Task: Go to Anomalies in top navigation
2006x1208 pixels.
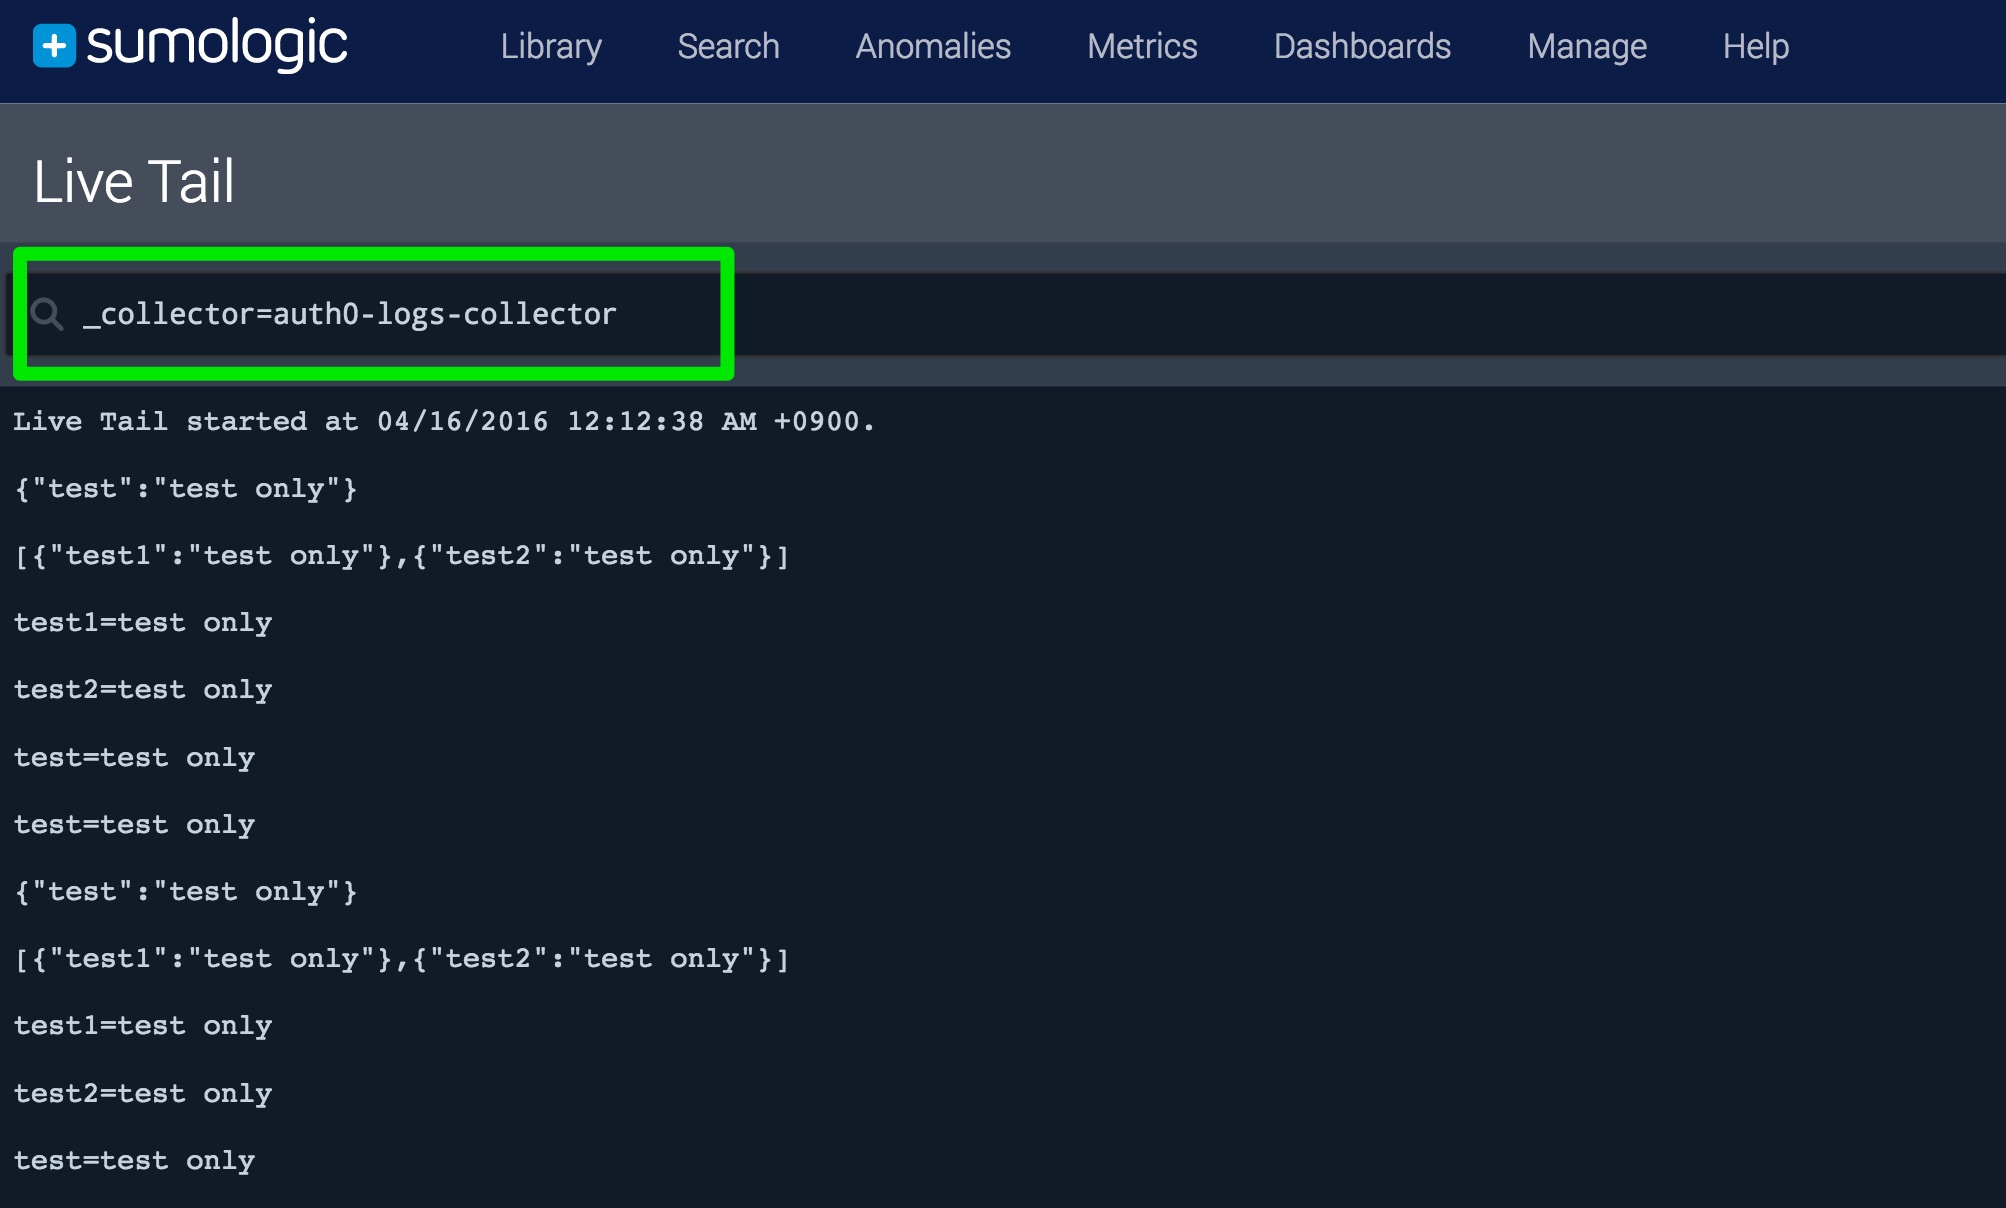Action: tap(933, 46)
